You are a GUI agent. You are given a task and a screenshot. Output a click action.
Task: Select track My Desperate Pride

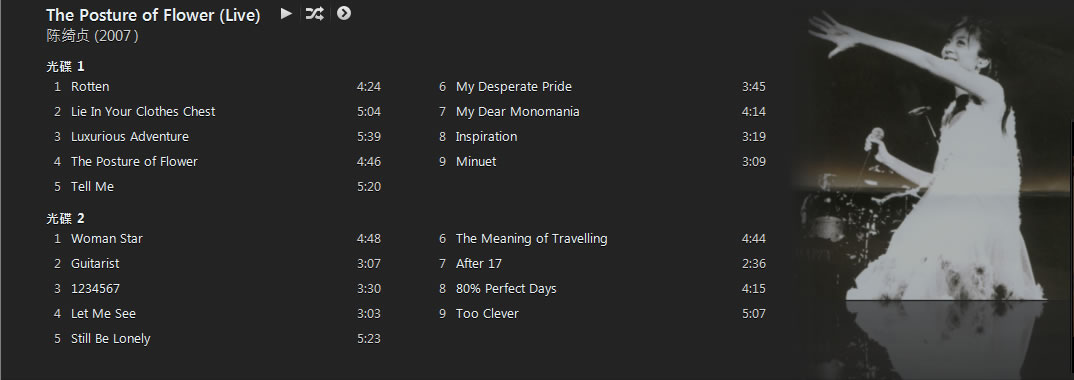tap(601, 87)
